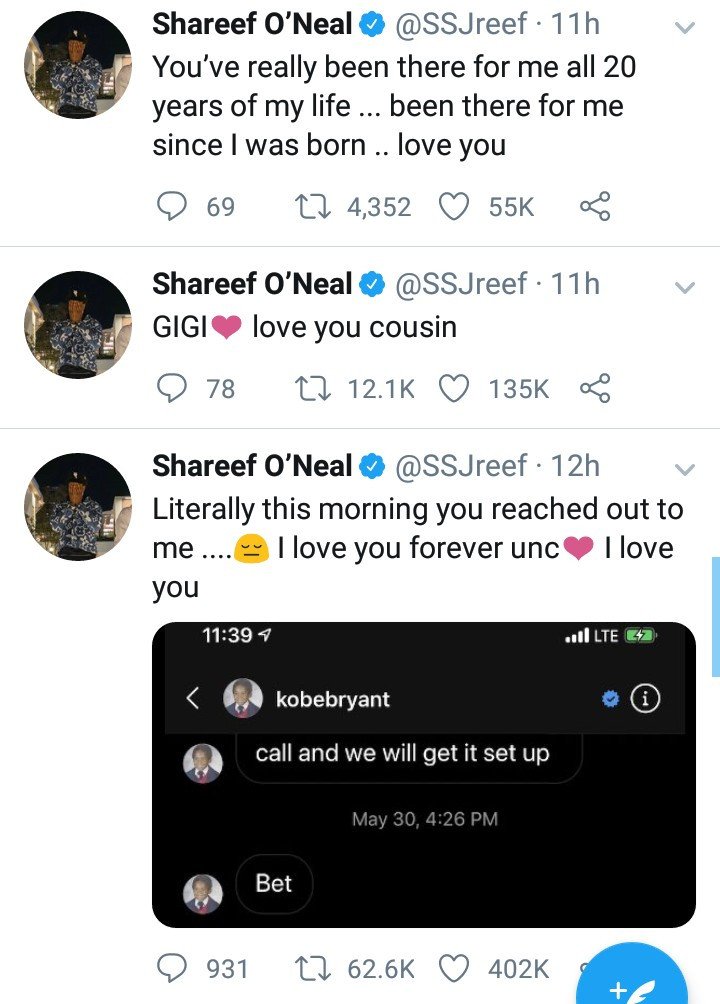The width and height of the screenshot is (720, 1004).
Task: Expand the dropdown arrow on GIGI tweet
Action: (x=685, y=287)
